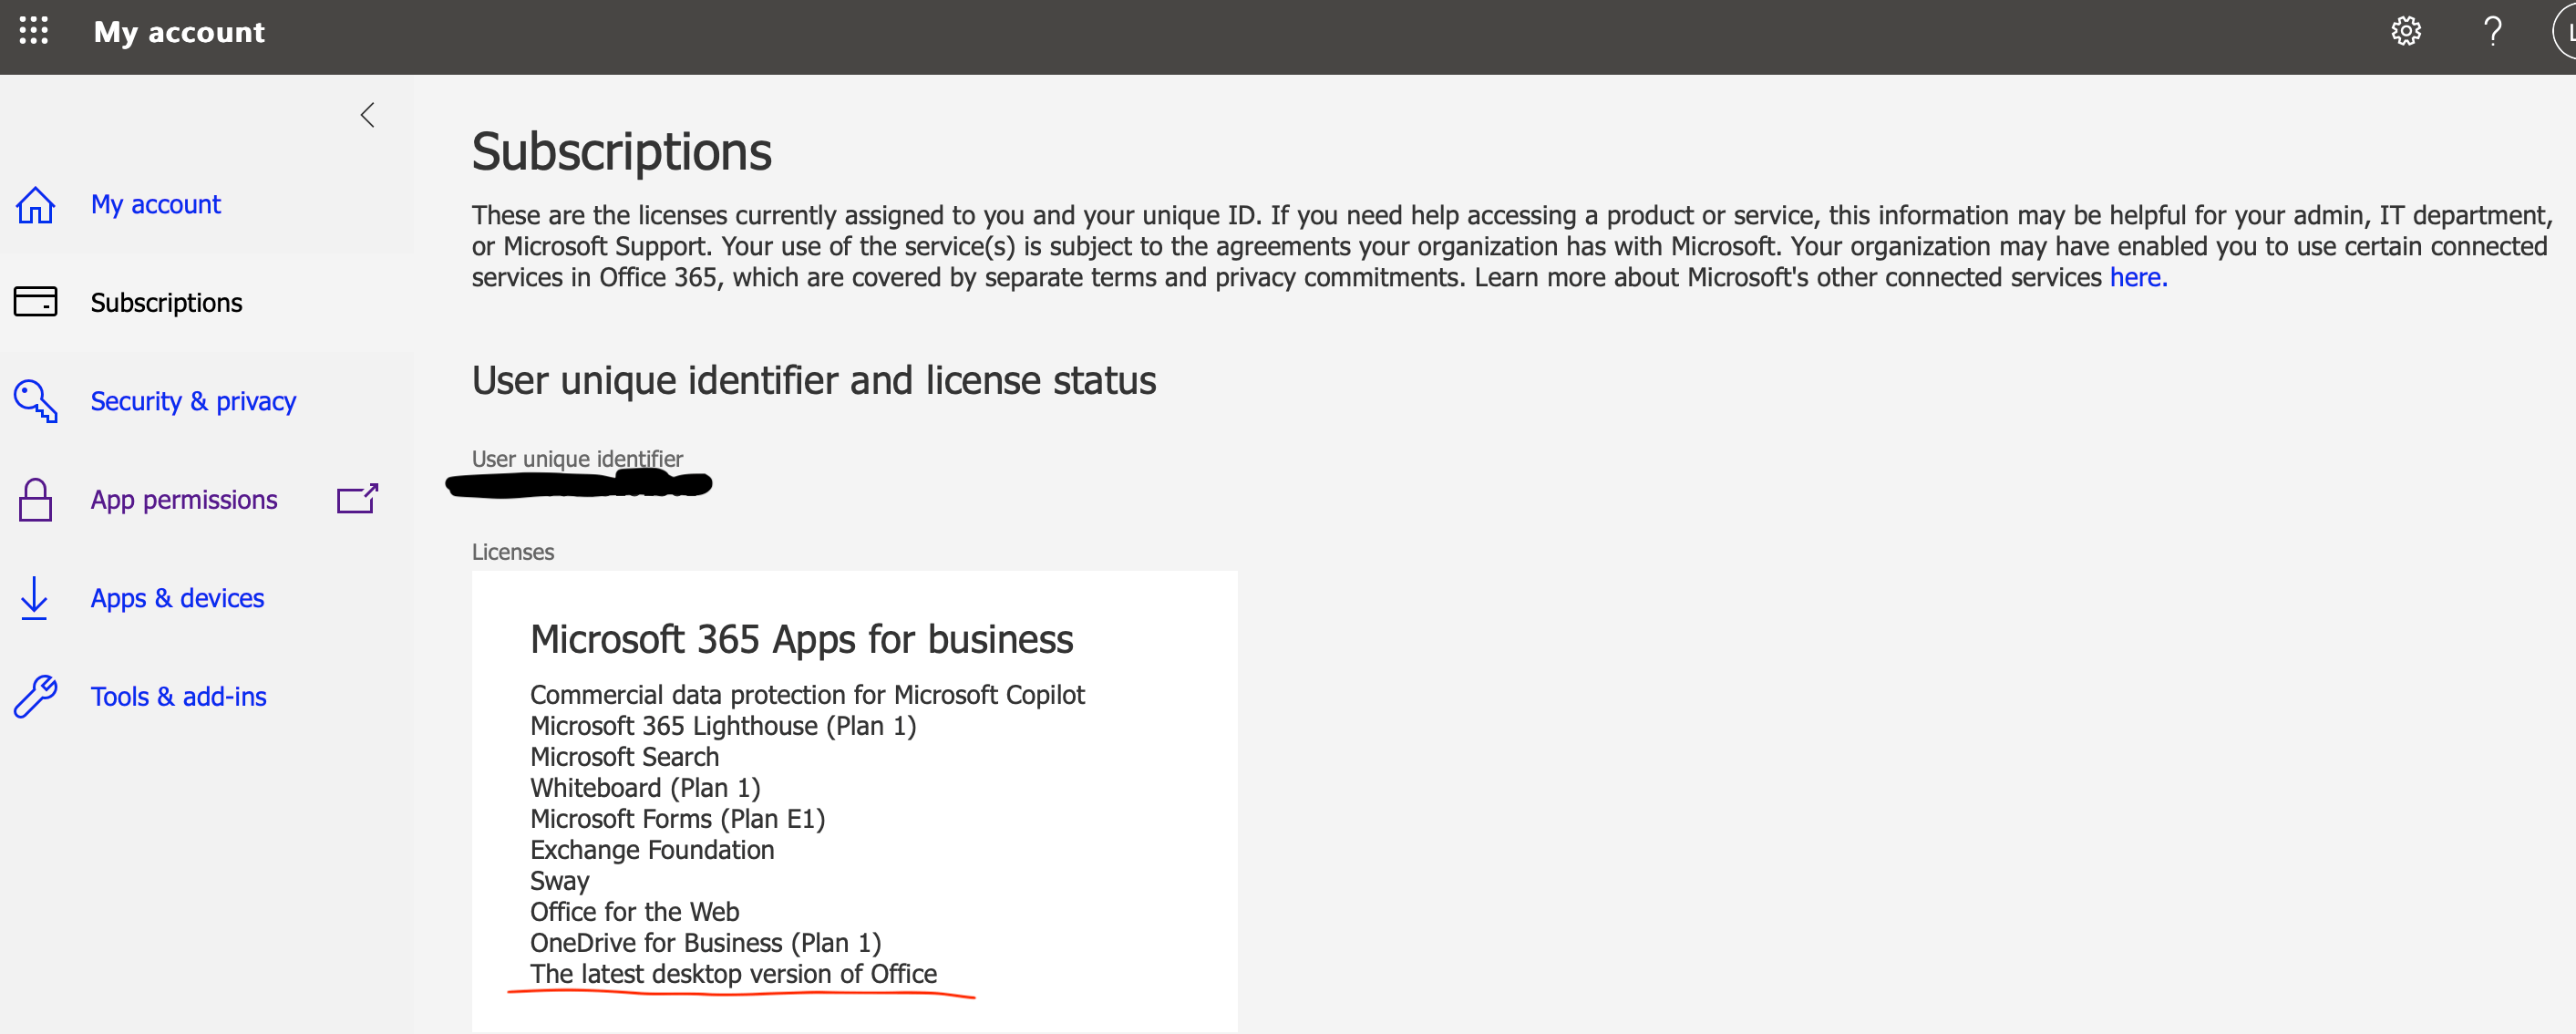Select 'Microsoft Forms (Plan E1)' entry
Image resolution: width=2576 pixels, height=1034 pixels.
(677, 819)
